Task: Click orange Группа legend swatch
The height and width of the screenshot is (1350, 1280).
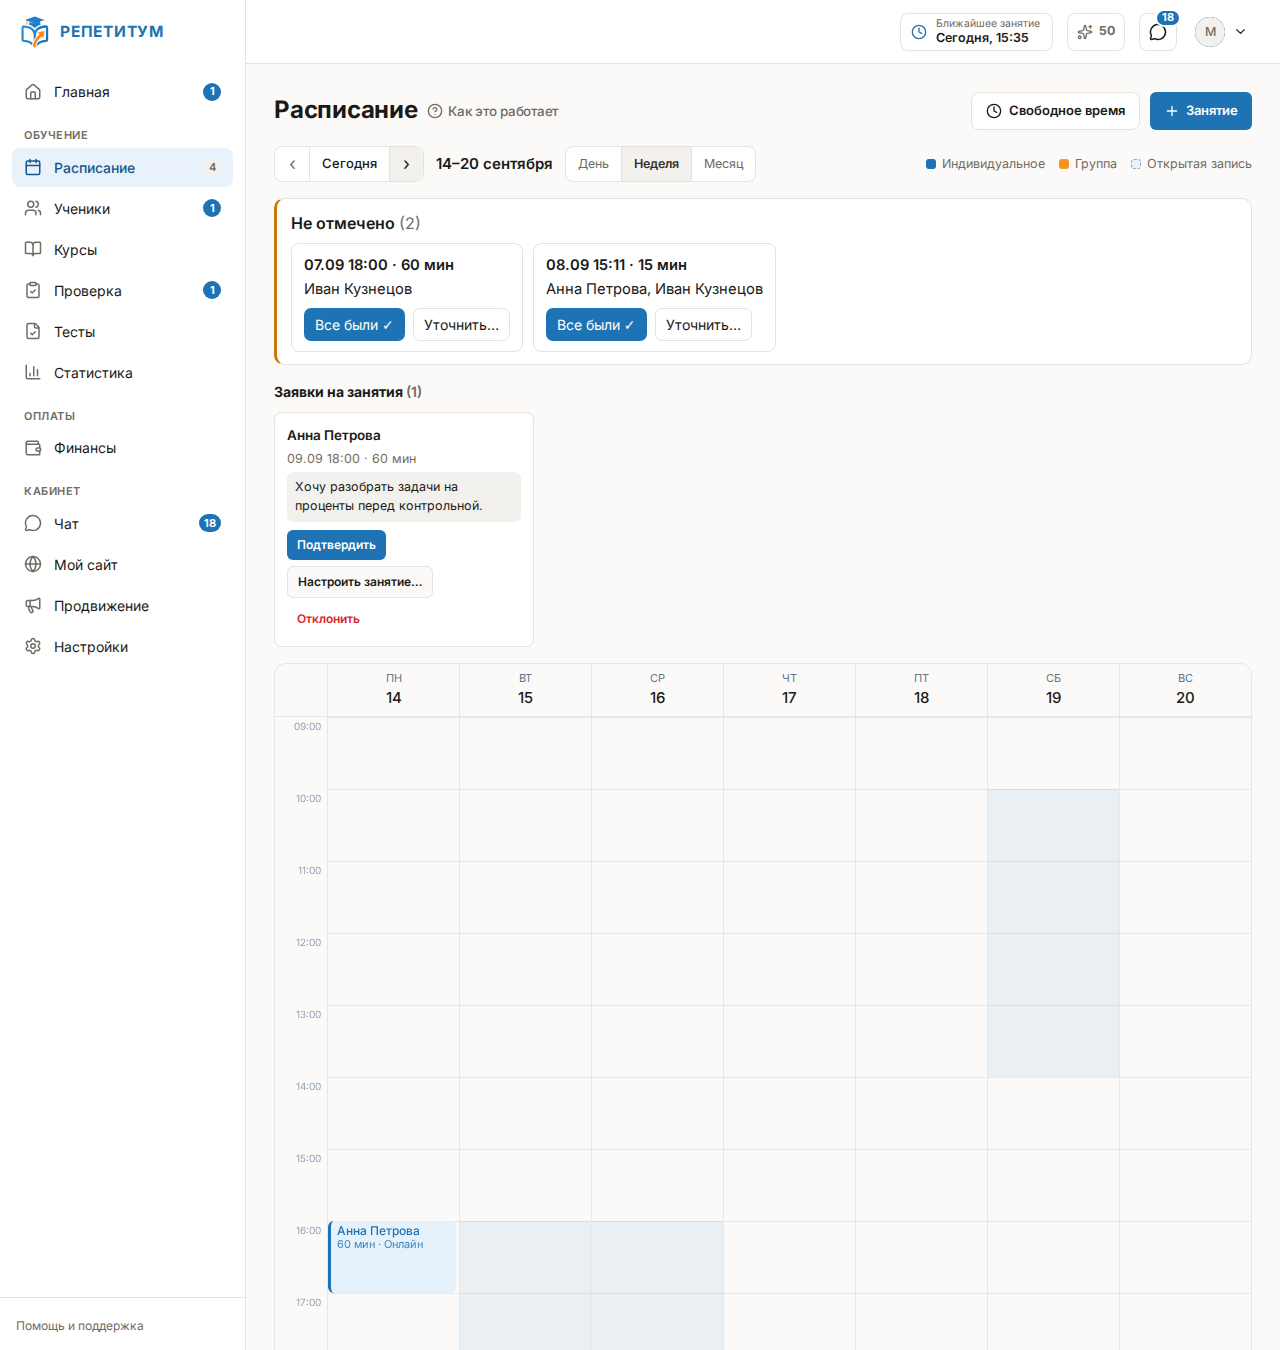Action: pos(1064,164)
